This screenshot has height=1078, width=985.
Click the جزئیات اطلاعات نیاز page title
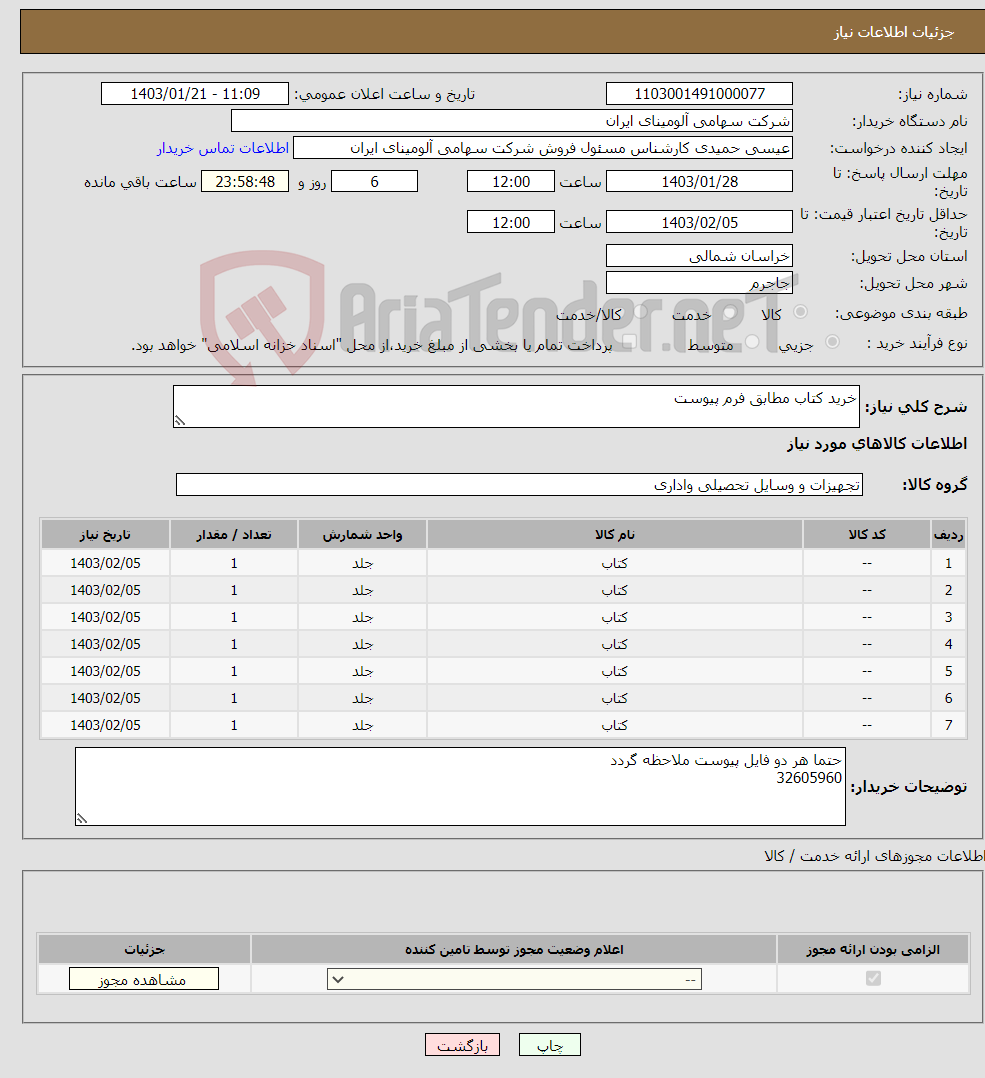click(x=894, y=32)
